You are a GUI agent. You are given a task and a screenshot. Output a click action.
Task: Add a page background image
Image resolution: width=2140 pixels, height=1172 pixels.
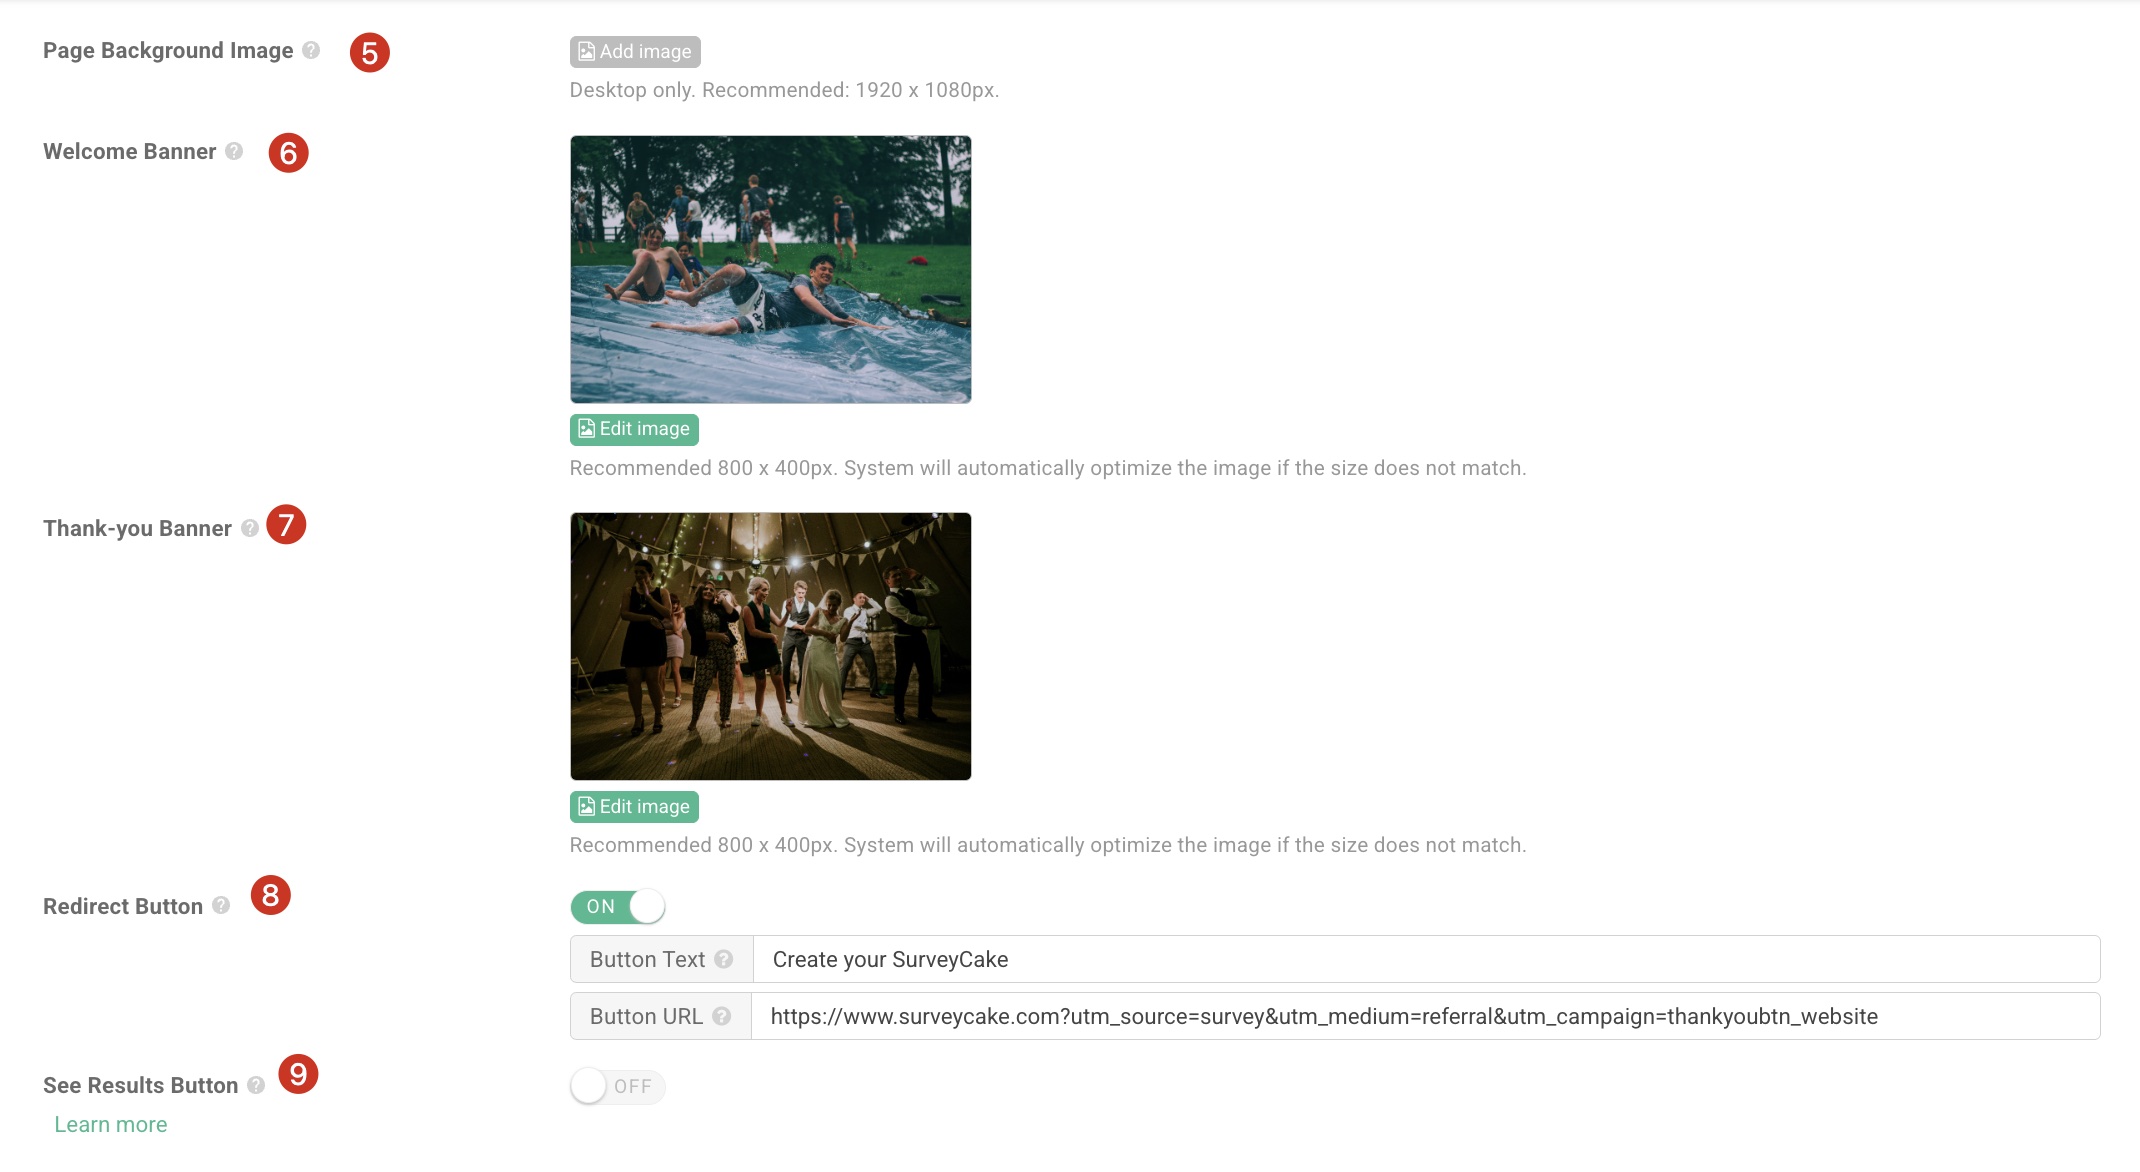[x=635, y=51]
